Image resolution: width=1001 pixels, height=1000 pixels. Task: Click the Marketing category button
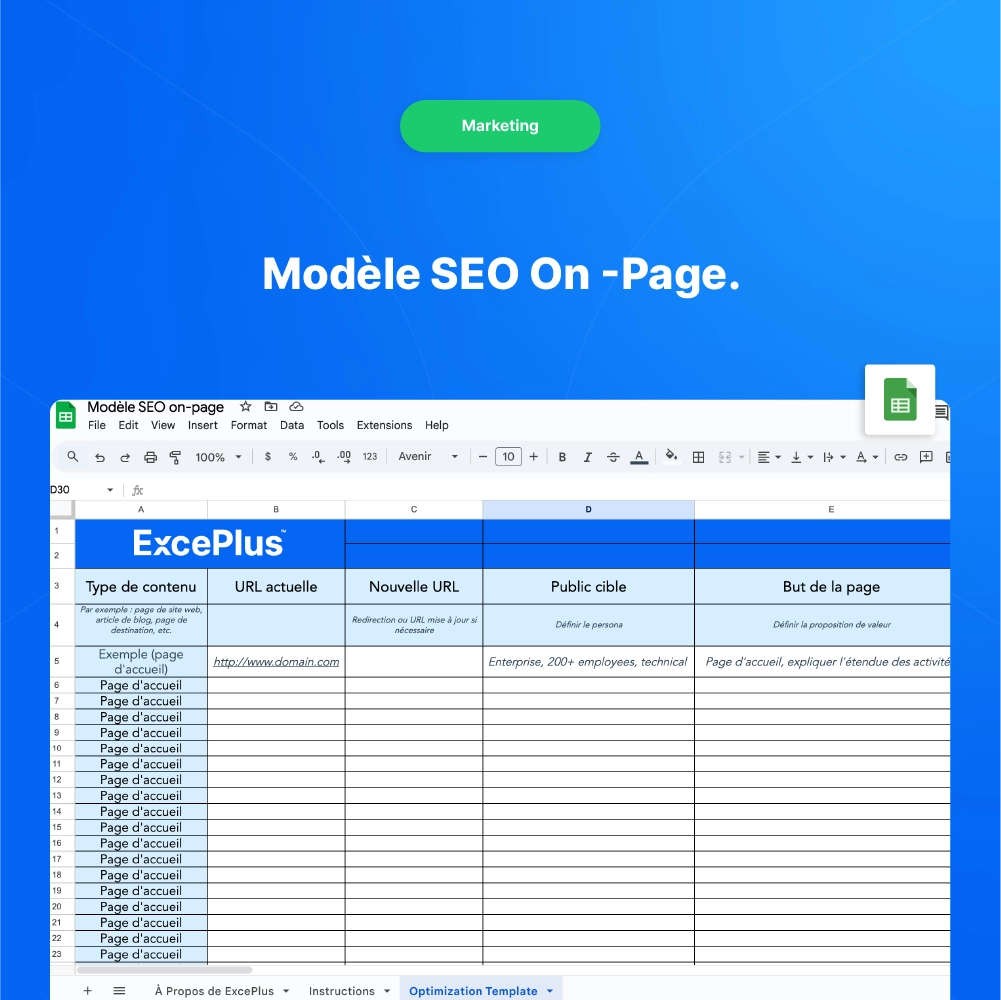[x=500, y=126]
